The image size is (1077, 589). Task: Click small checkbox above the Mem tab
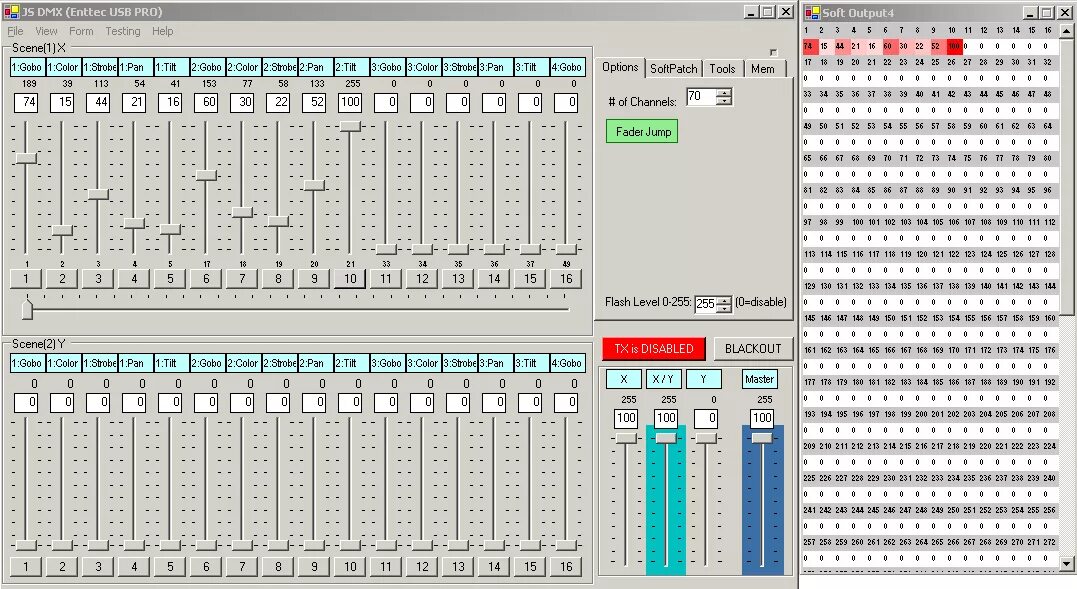click(773, 52)
